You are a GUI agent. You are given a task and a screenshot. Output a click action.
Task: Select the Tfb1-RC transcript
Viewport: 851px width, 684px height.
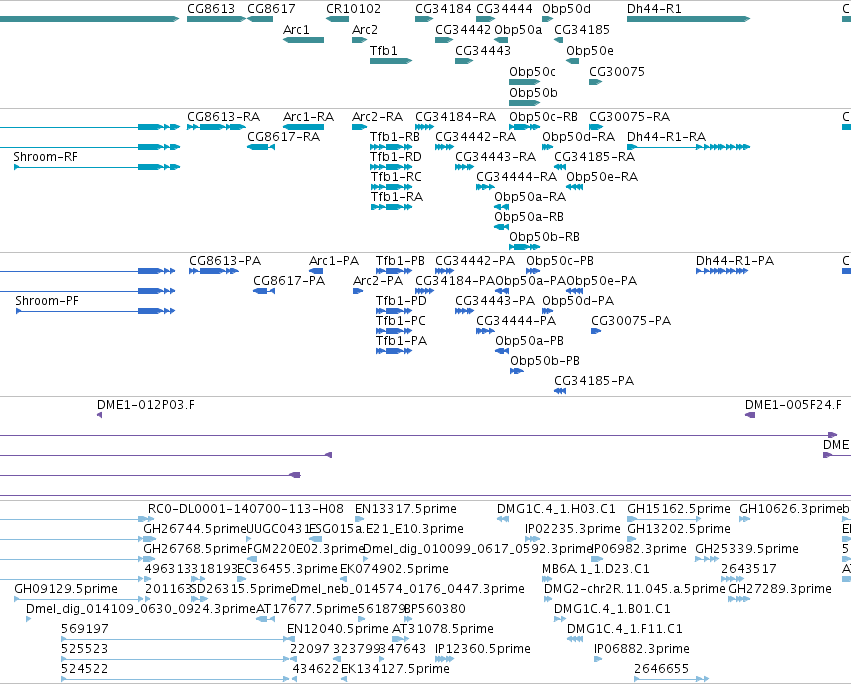pos(391,187)
